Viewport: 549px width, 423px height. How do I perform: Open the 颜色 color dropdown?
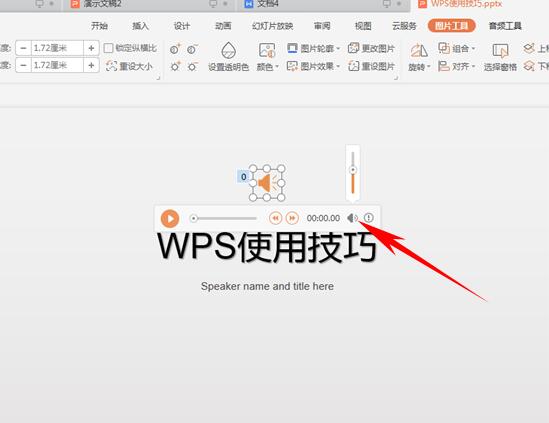pos(267,67)
